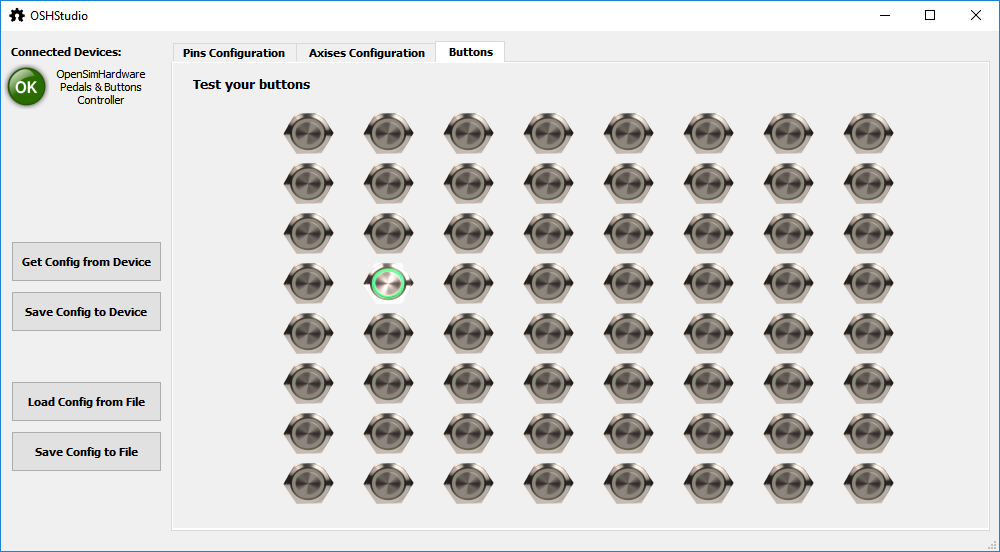The image size is (1000, 552).
Task: Click the bottom-right button in the test grid
Action: 868,482
